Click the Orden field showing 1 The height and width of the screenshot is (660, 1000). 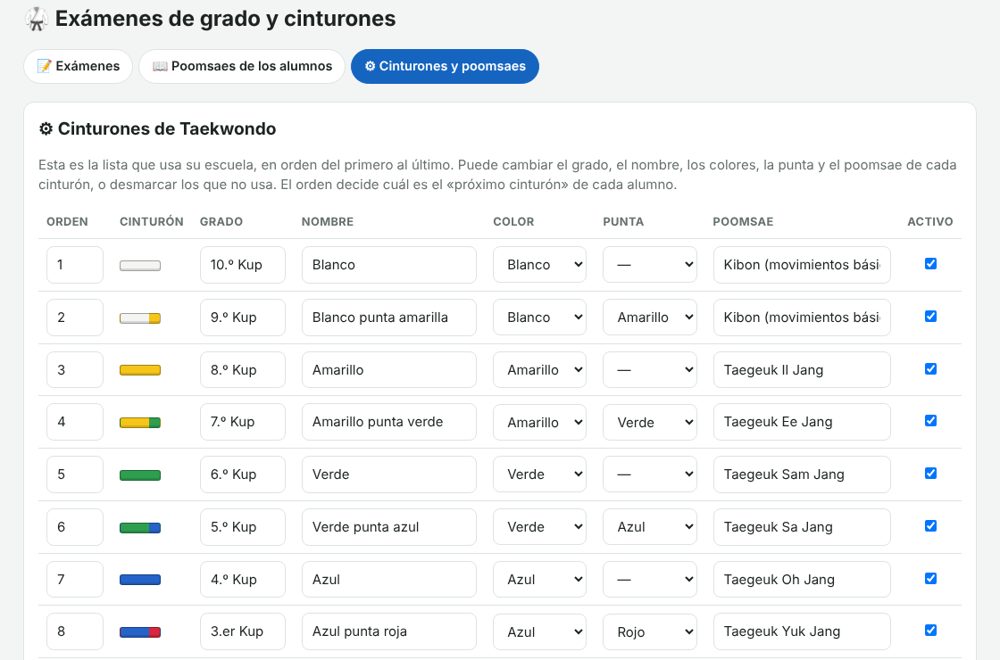point(75,265)
